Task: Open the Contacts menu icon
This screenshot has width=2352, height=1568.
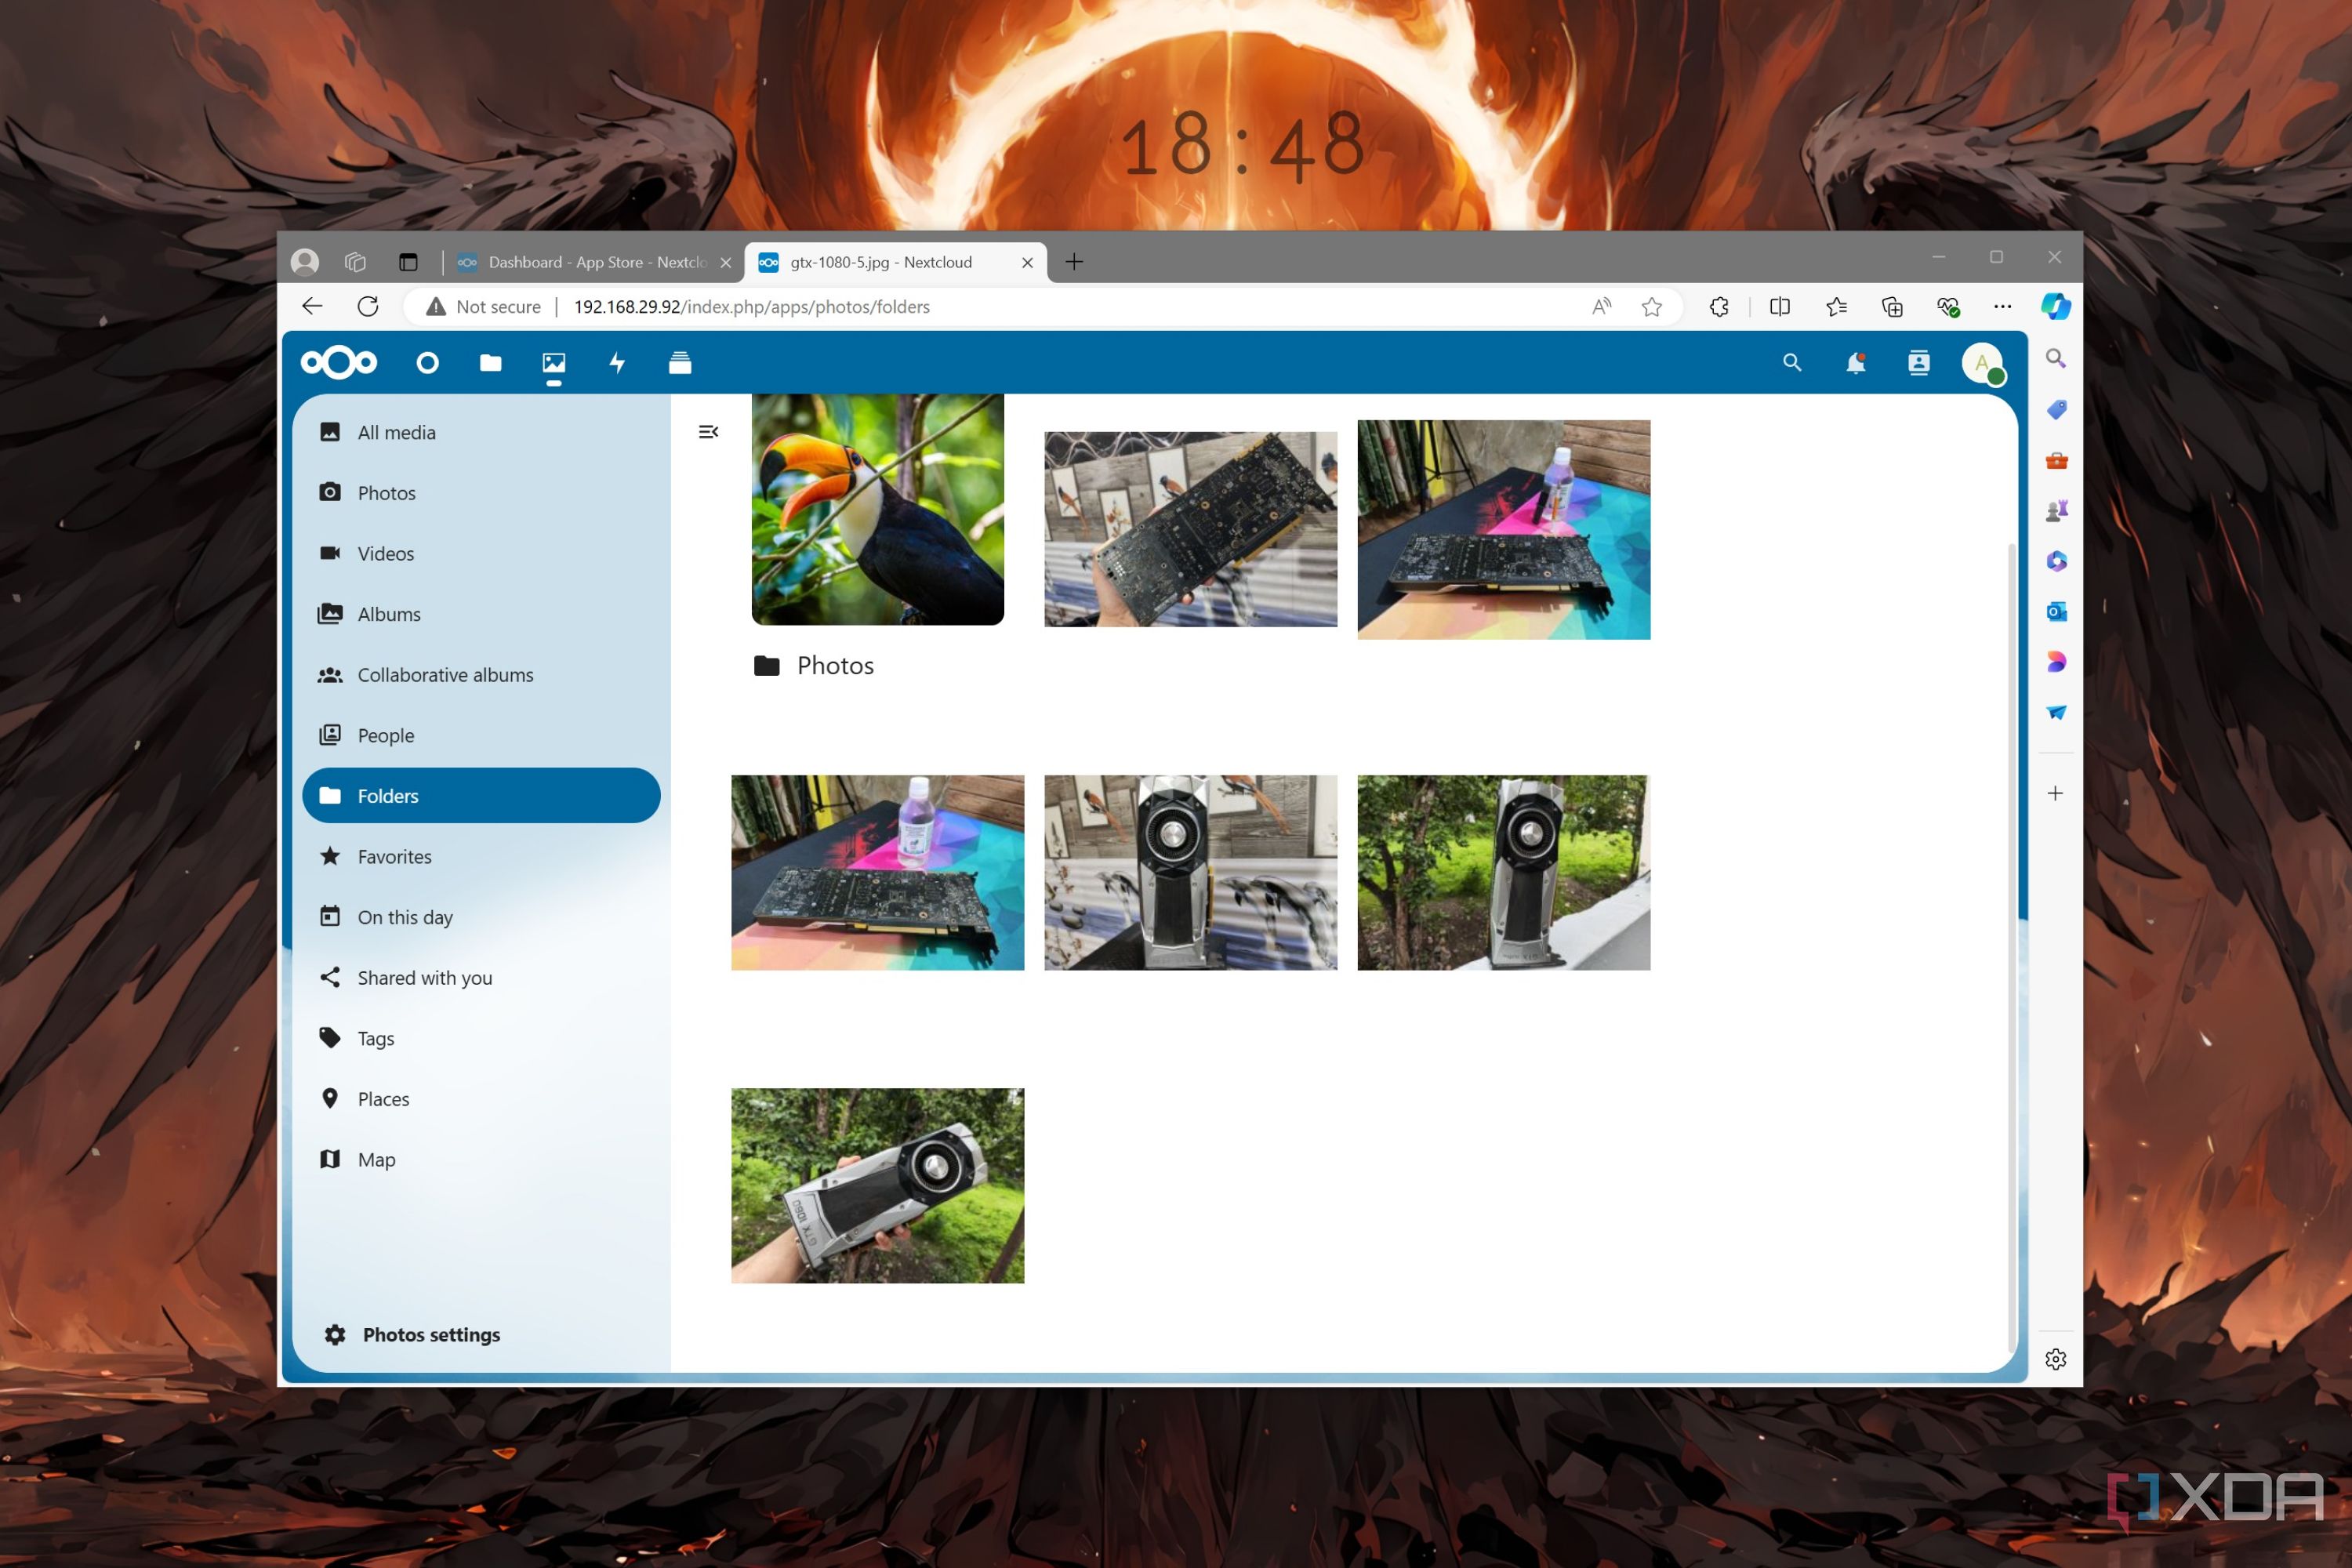Action: pyautogui.click(x=1918, y=363)
